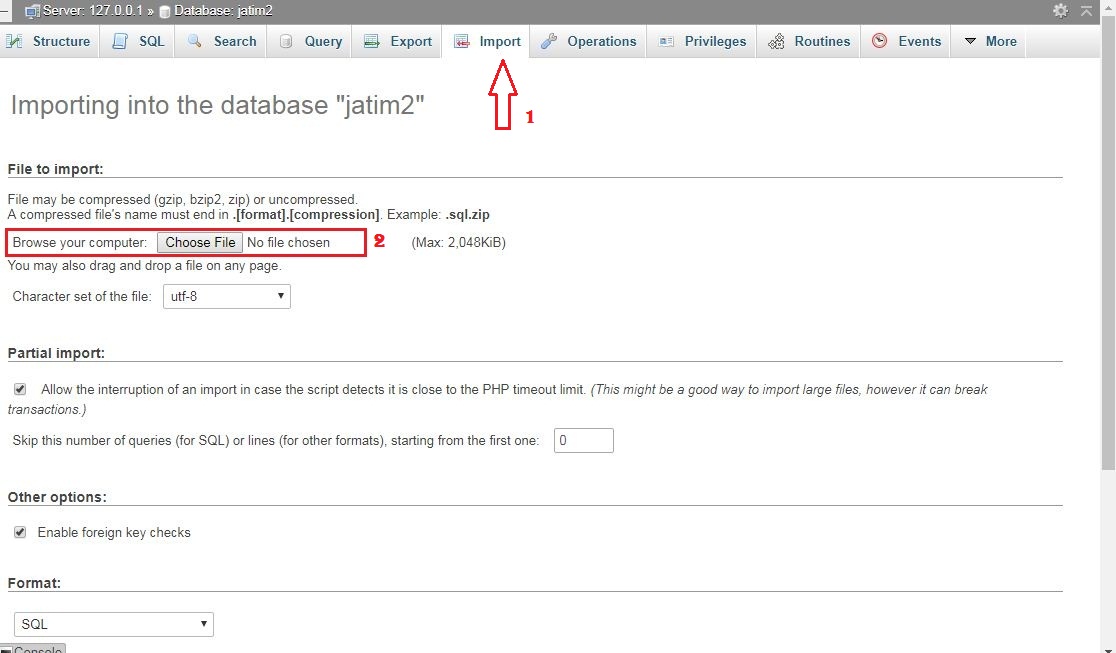Expand the More menu
The width and height of the screenshot is (1116, 653).
[x=988, y=41]
